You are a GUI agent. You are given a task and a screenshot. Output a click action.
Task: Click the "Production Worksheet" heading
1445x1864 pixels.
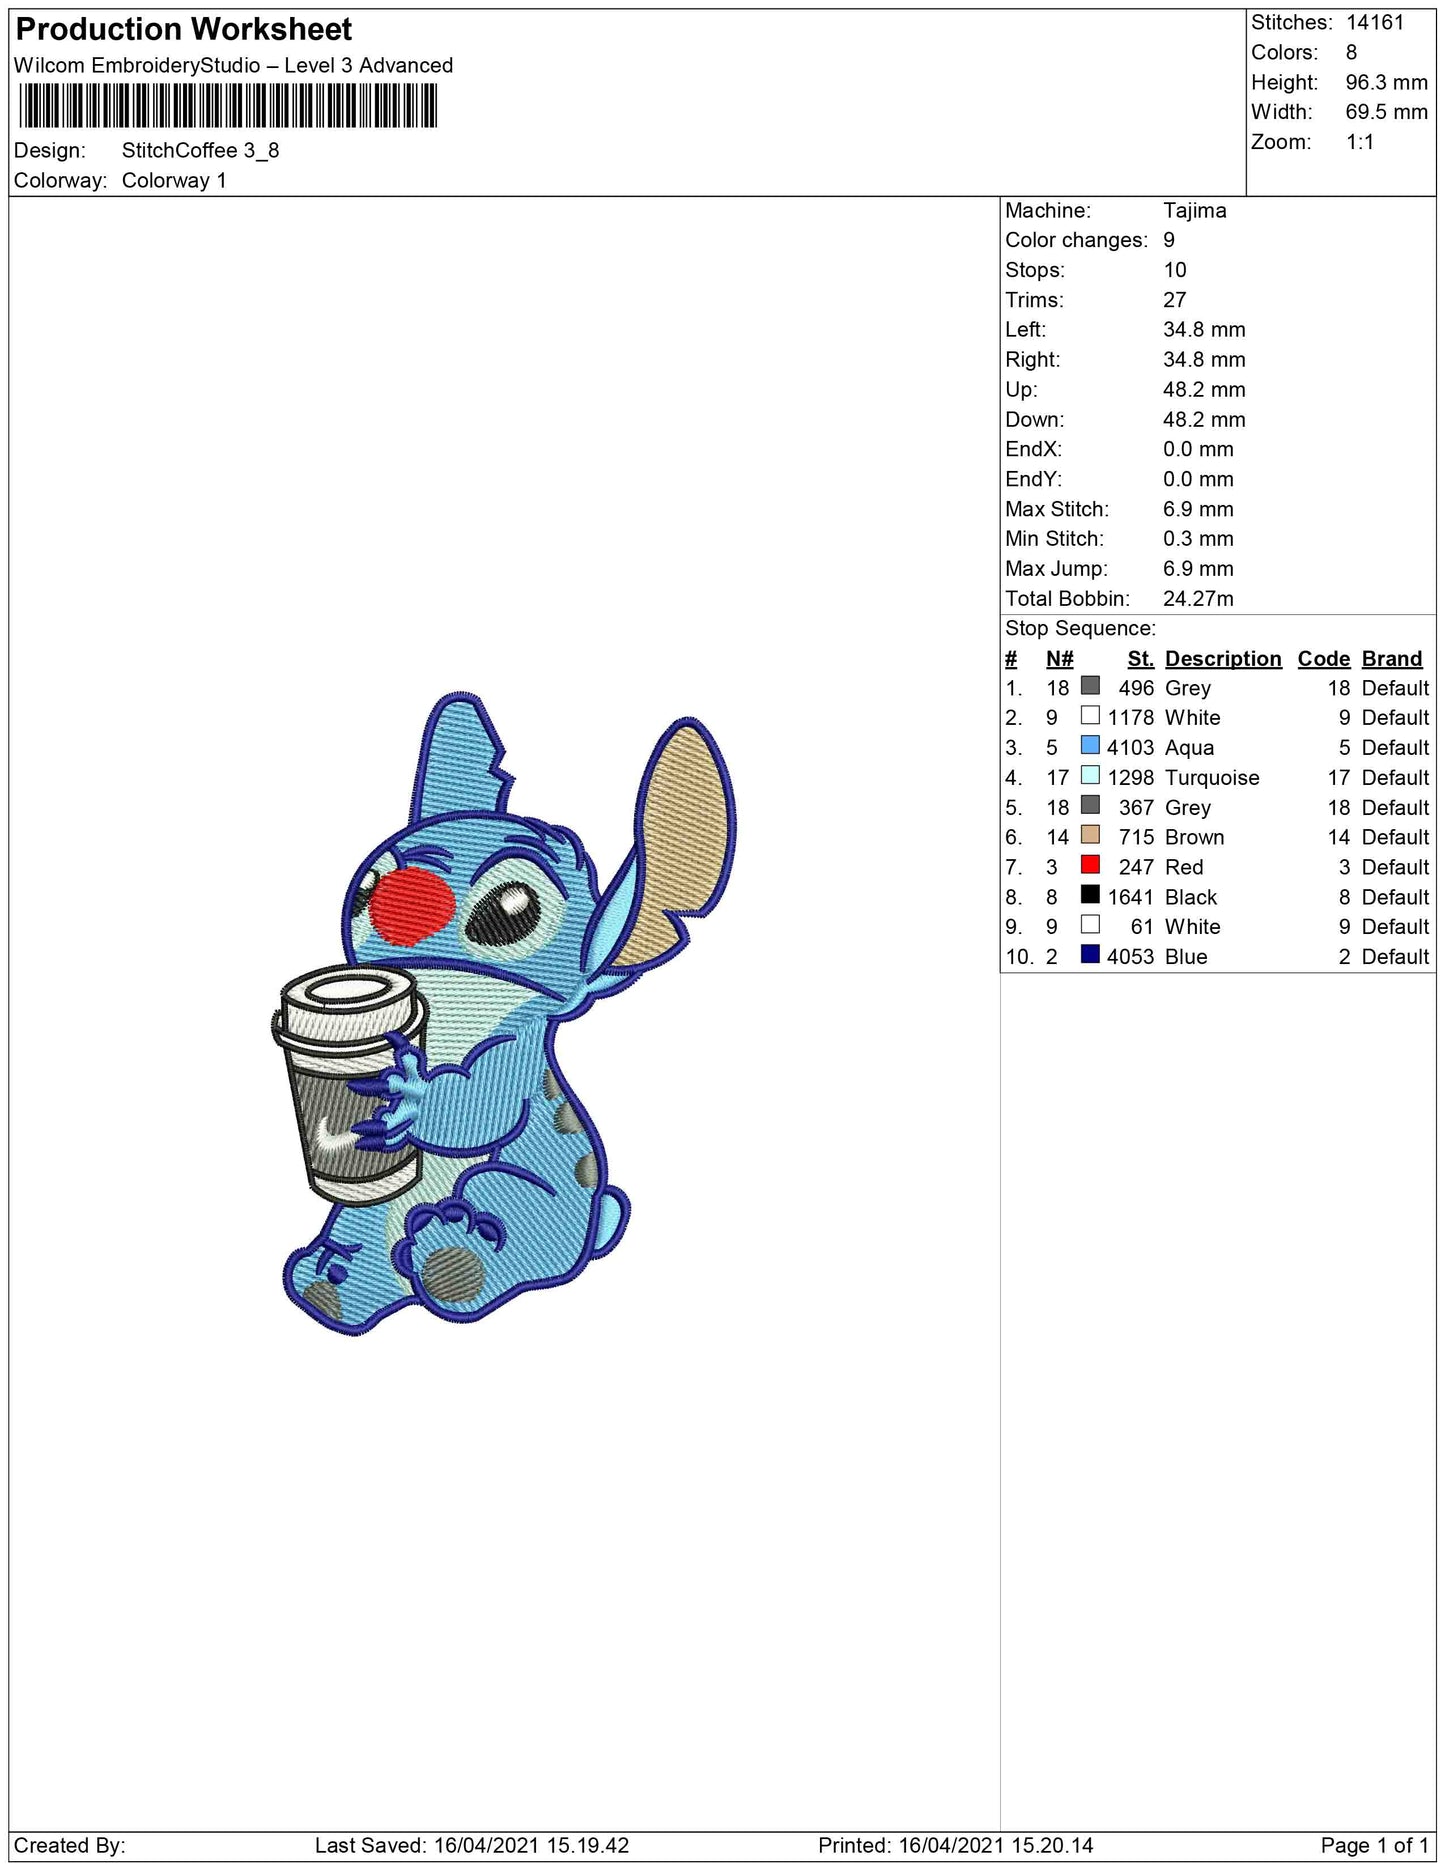coord(184,30)
